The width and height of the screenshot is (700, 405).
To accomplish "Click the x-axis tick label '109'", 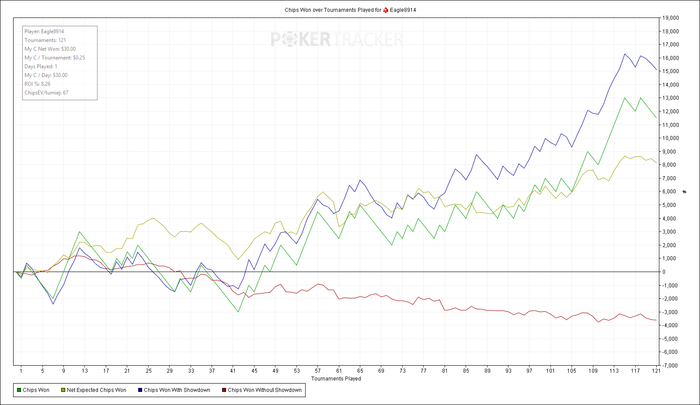I will point(593,371).
